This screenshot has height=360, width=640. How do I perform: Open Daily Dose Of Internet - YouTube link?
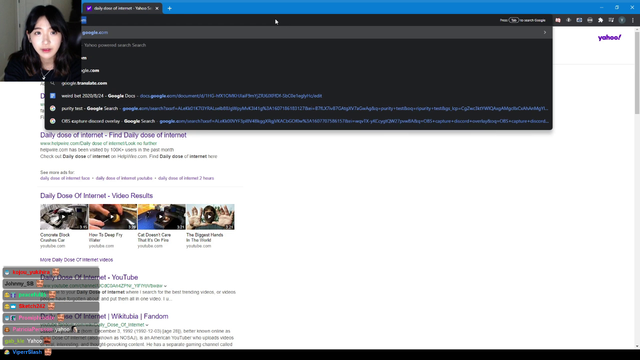point(89,277)
